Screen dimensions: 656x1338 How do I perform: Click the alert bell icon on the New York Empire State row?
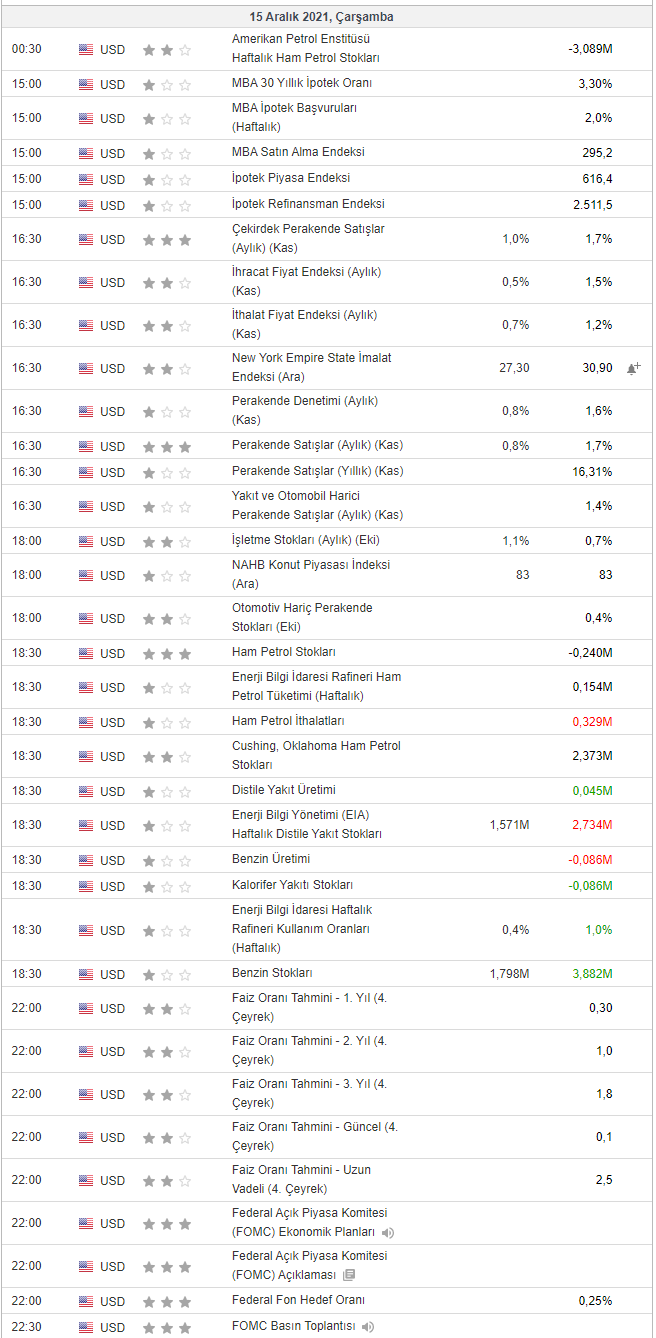point(633,368)
